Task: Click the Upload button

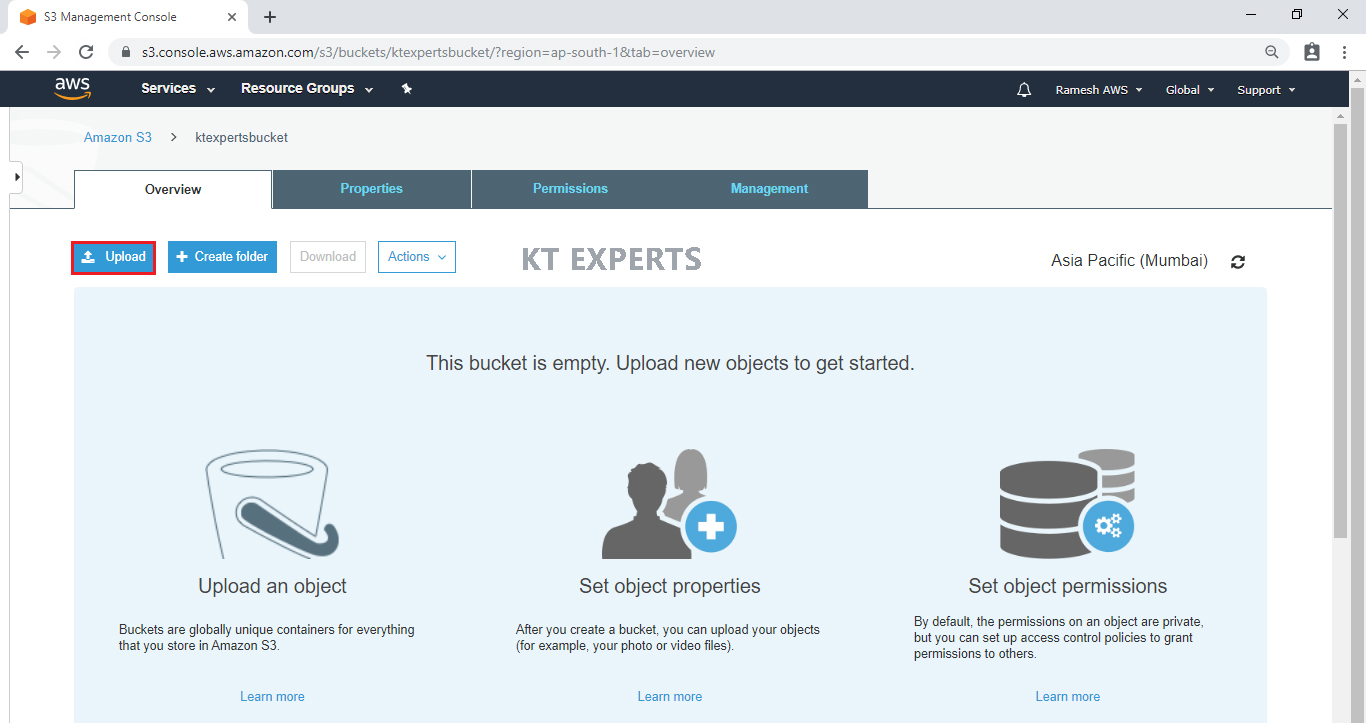Action: coord(114,257)
